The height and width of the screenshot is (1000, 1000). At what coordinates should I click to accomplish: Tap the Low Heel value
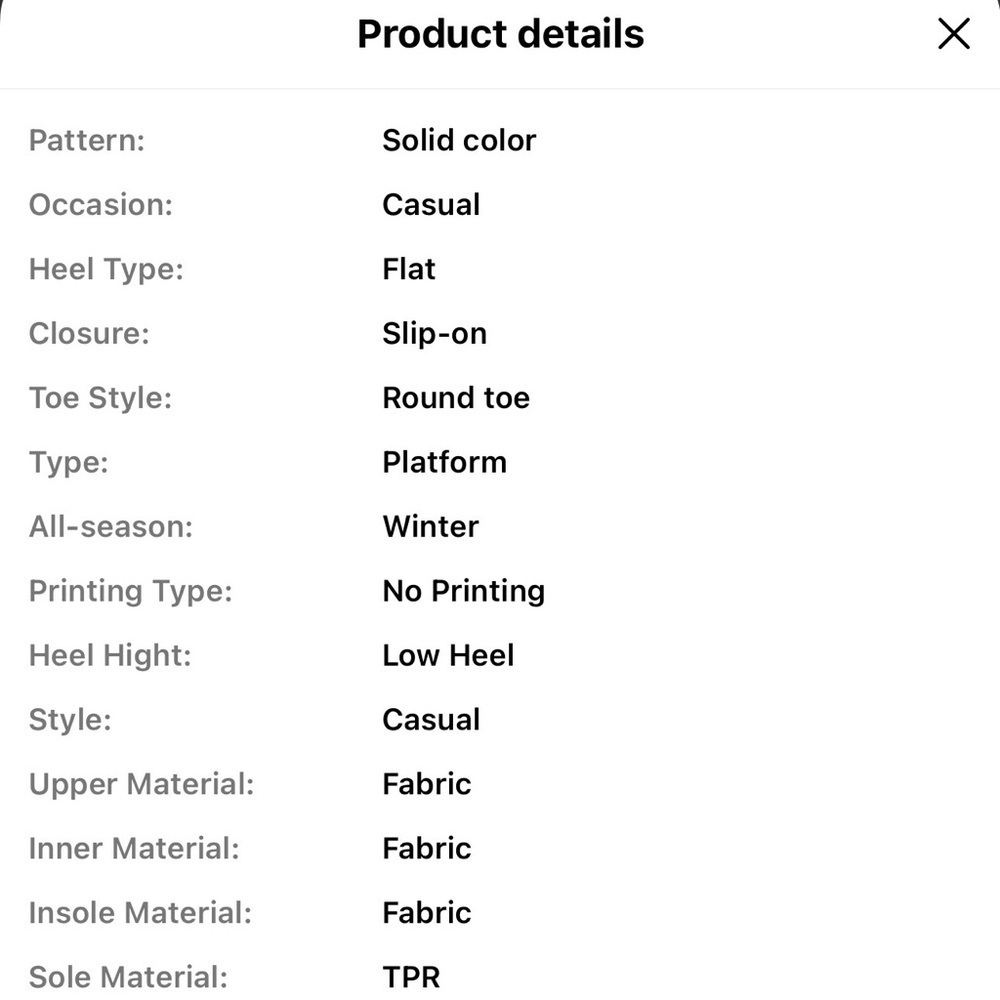point(448,656)
